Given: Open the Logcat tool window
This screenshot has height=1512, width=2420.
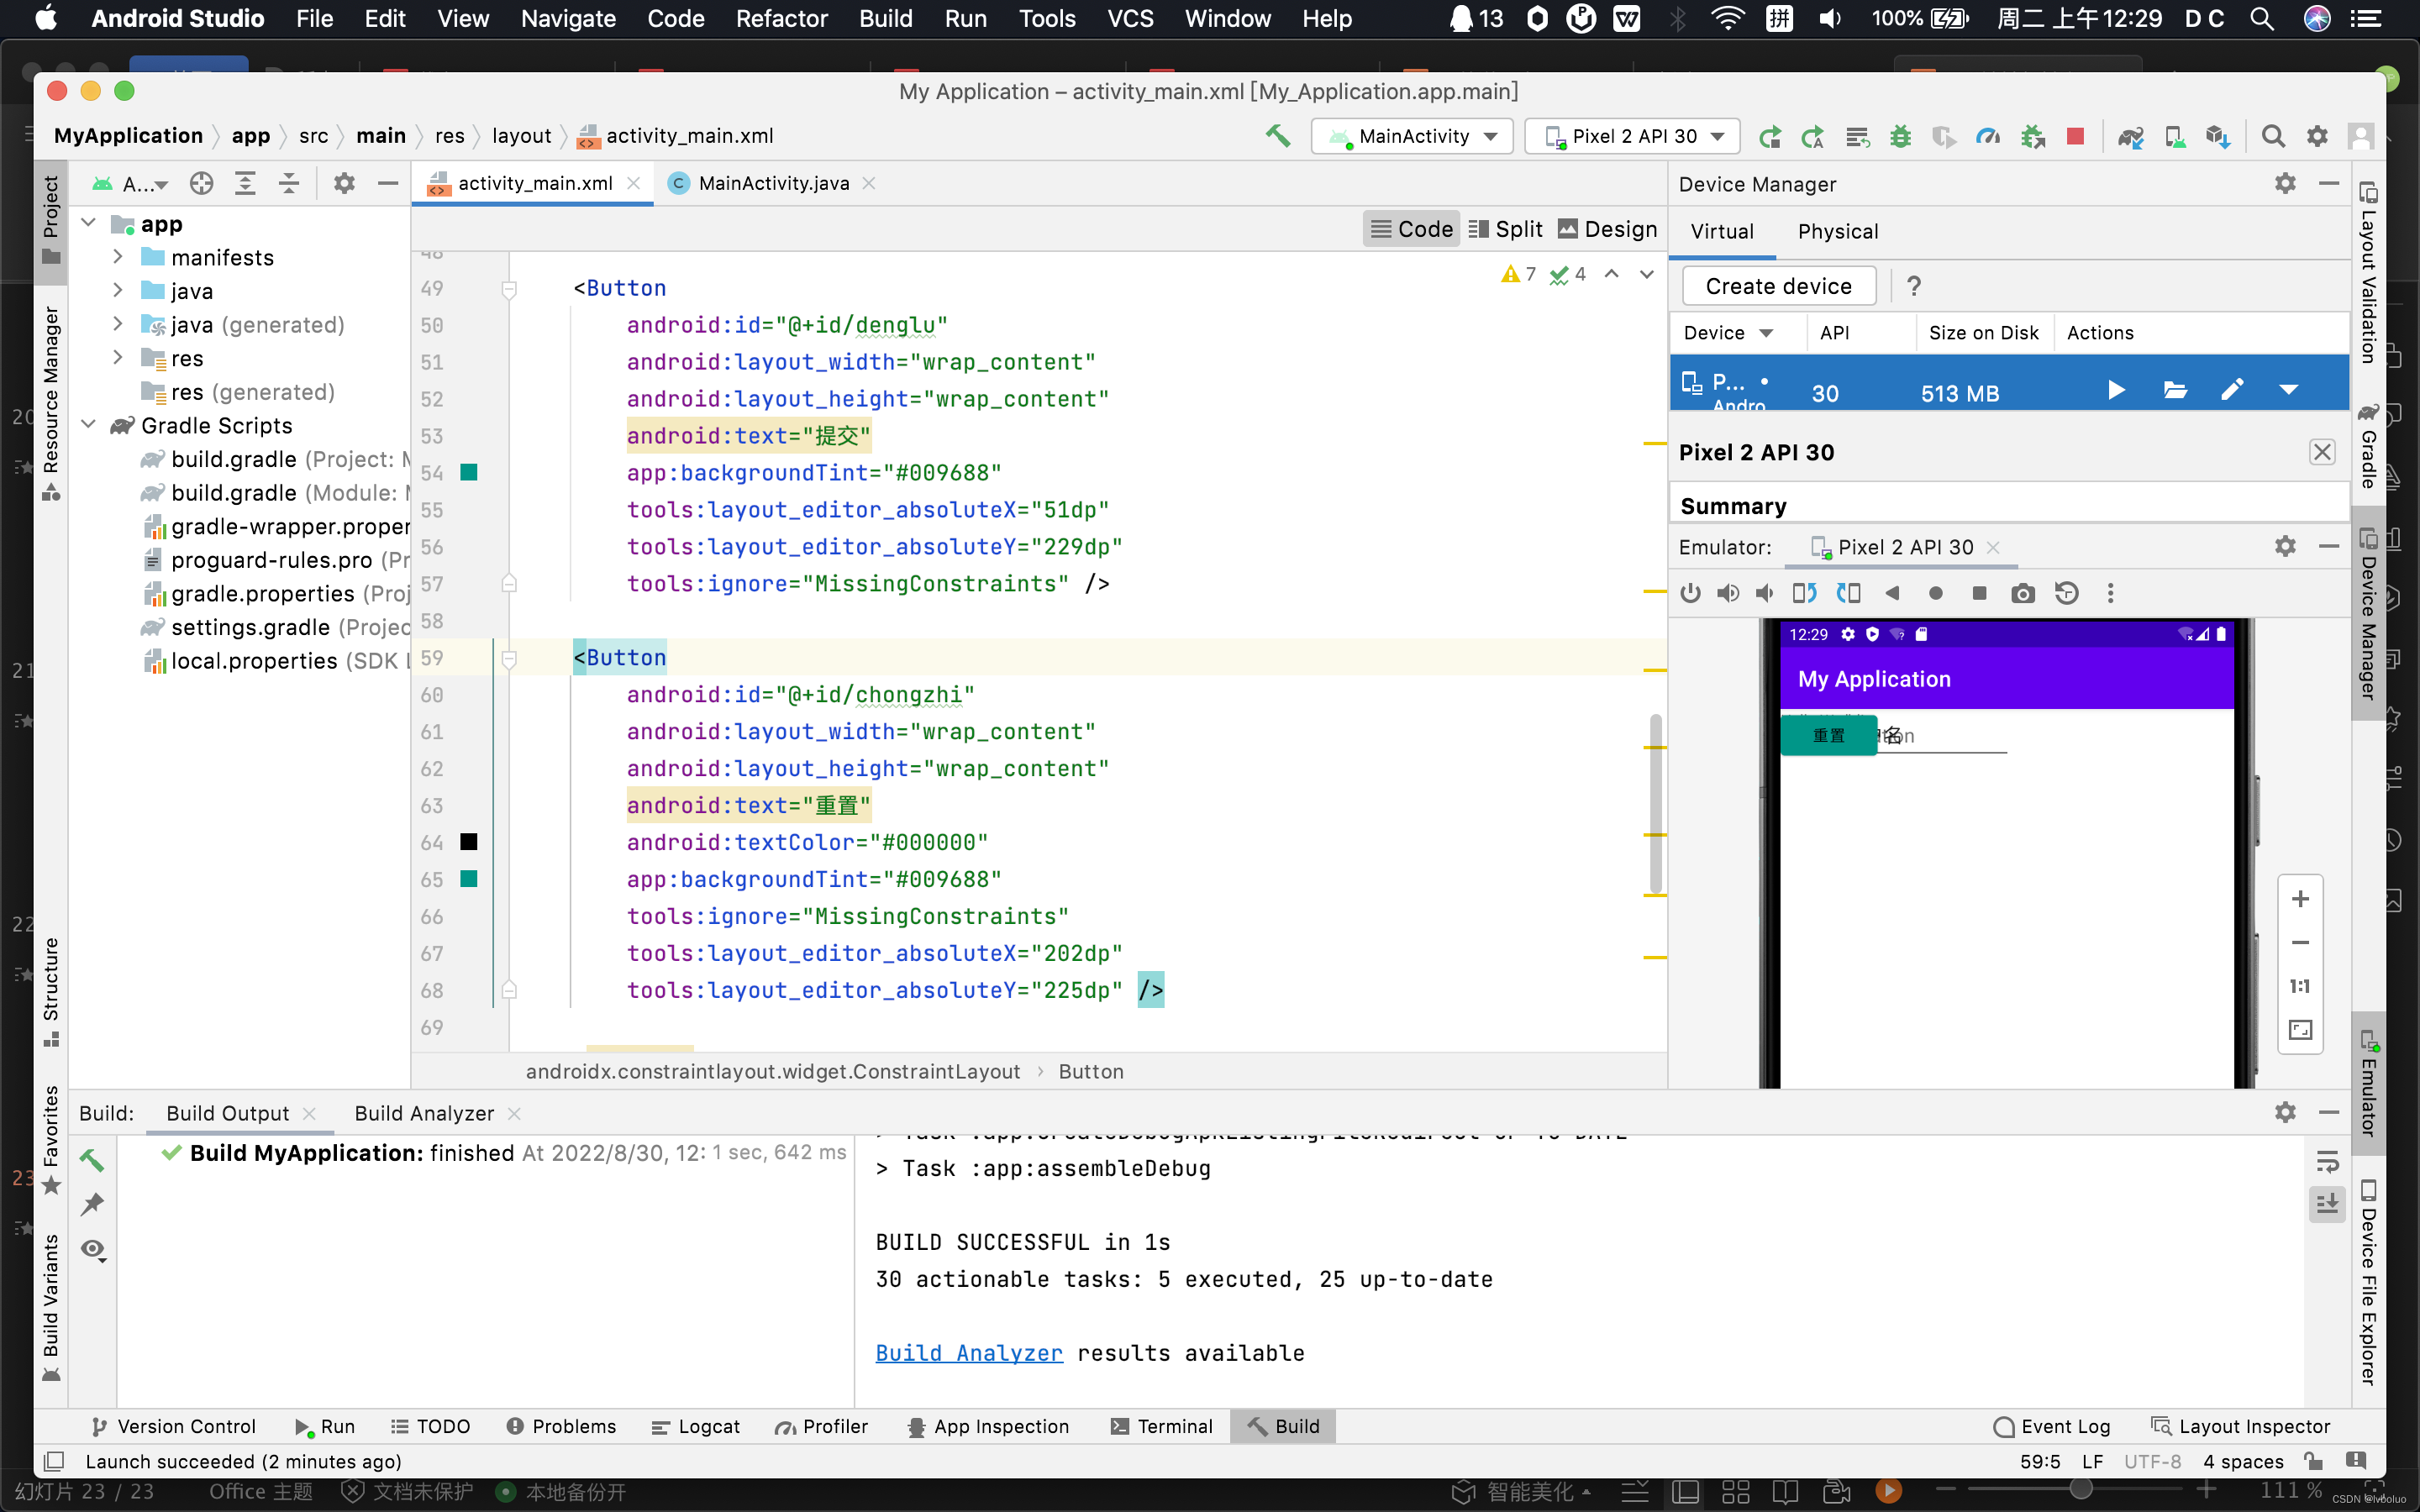Looking at the screenshot, I should click(x=696, y=1426).
